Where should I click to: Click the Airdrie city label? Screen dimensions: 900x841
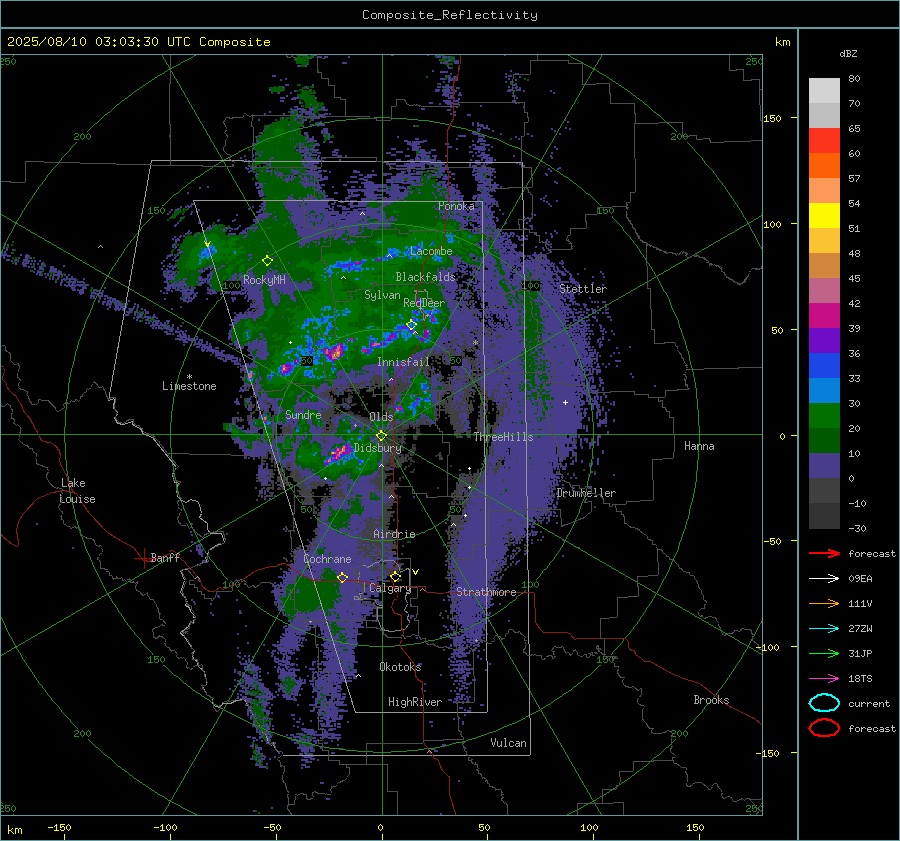click(394, 534)
